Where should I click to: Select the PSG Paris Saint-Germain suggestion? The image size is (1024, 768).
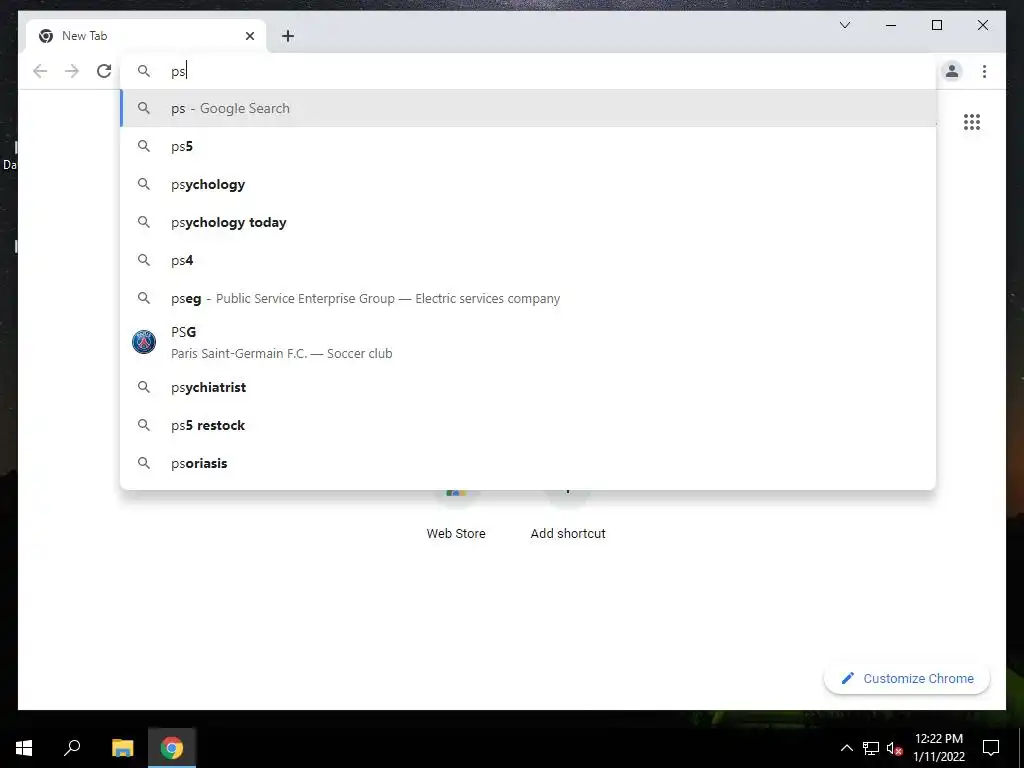[x=528, y=342]
